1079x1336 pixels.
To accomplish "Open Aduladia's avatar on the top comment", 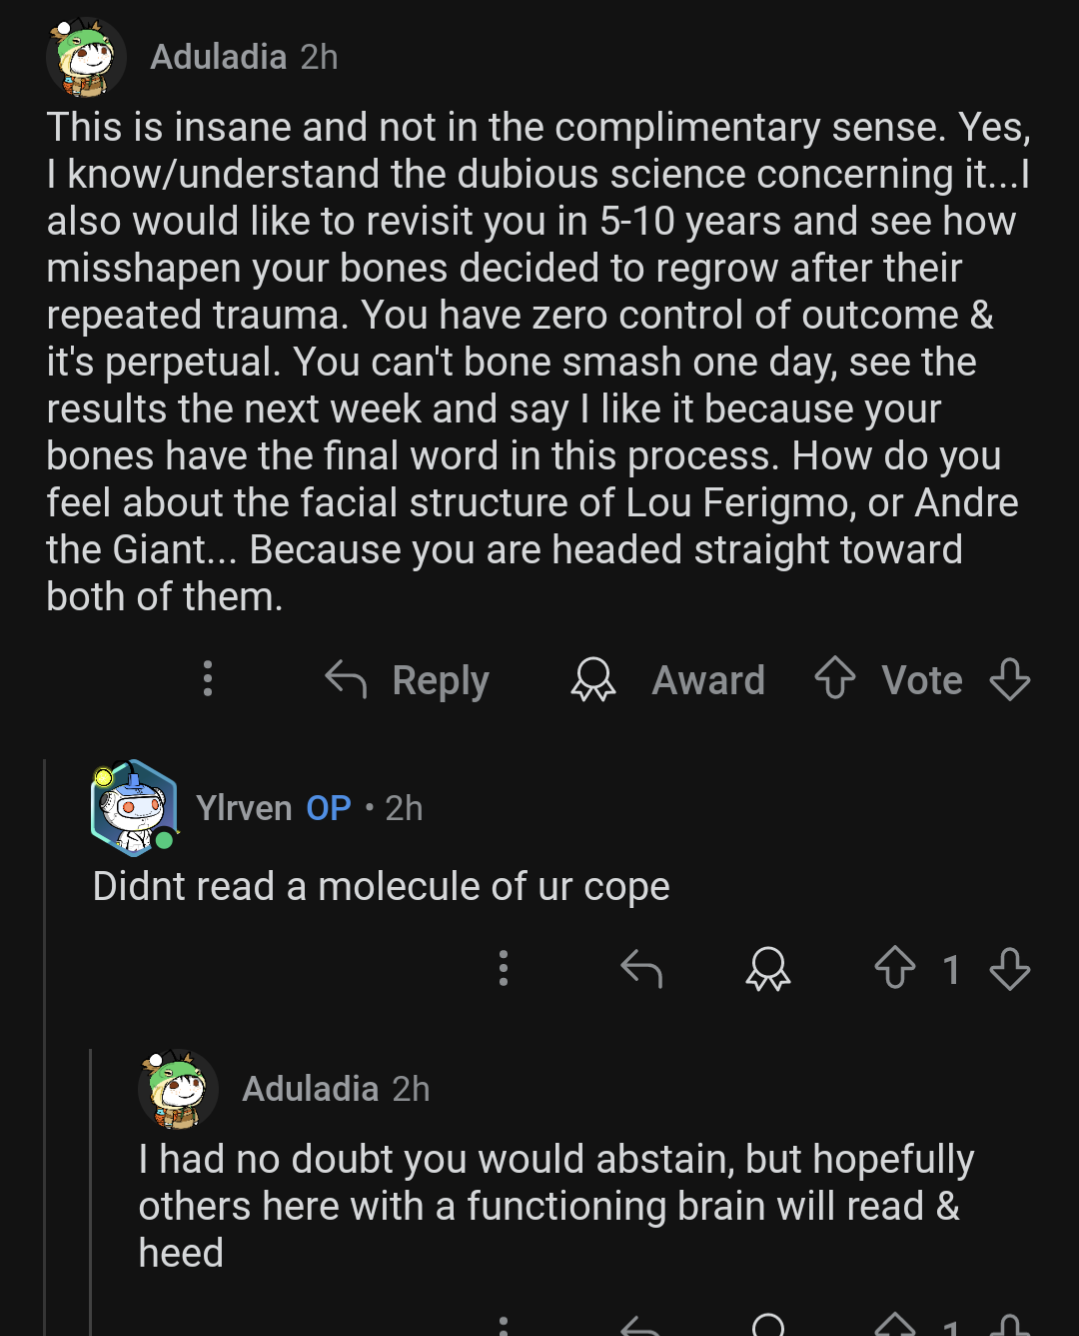I will (x=86, y=57).
